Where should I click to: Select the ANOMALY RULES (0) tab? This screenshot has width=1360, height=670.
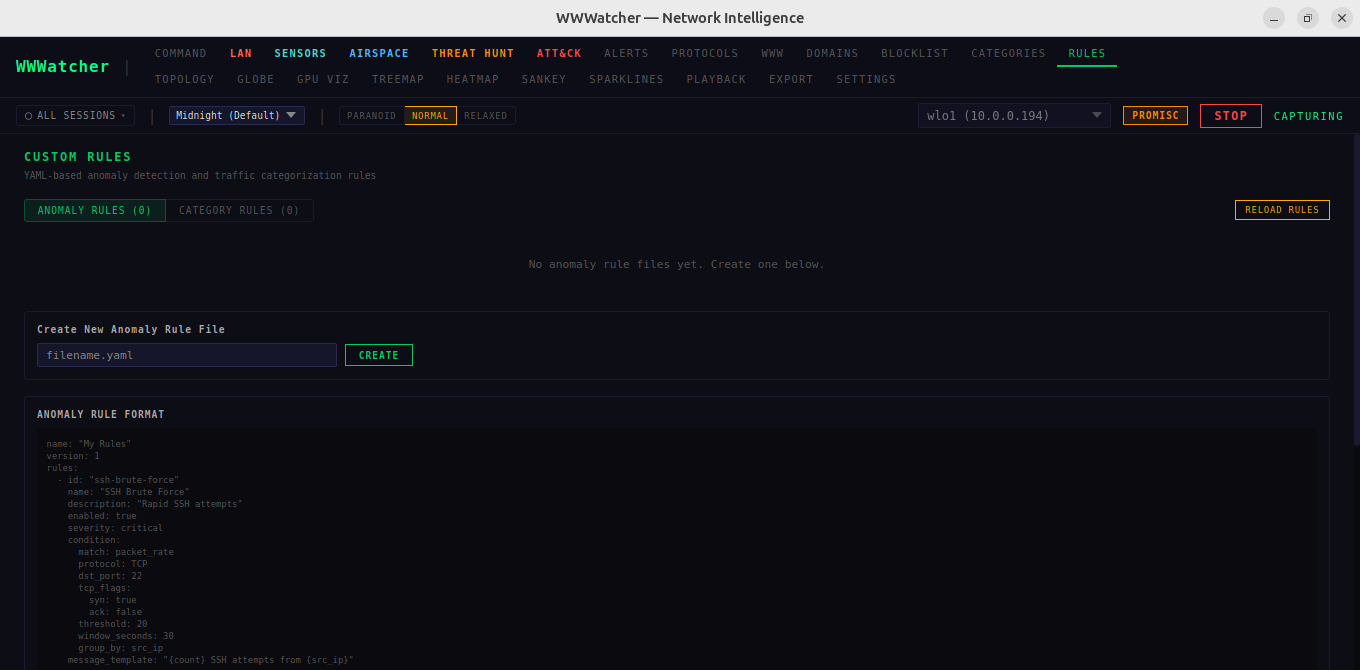[95, 210]
